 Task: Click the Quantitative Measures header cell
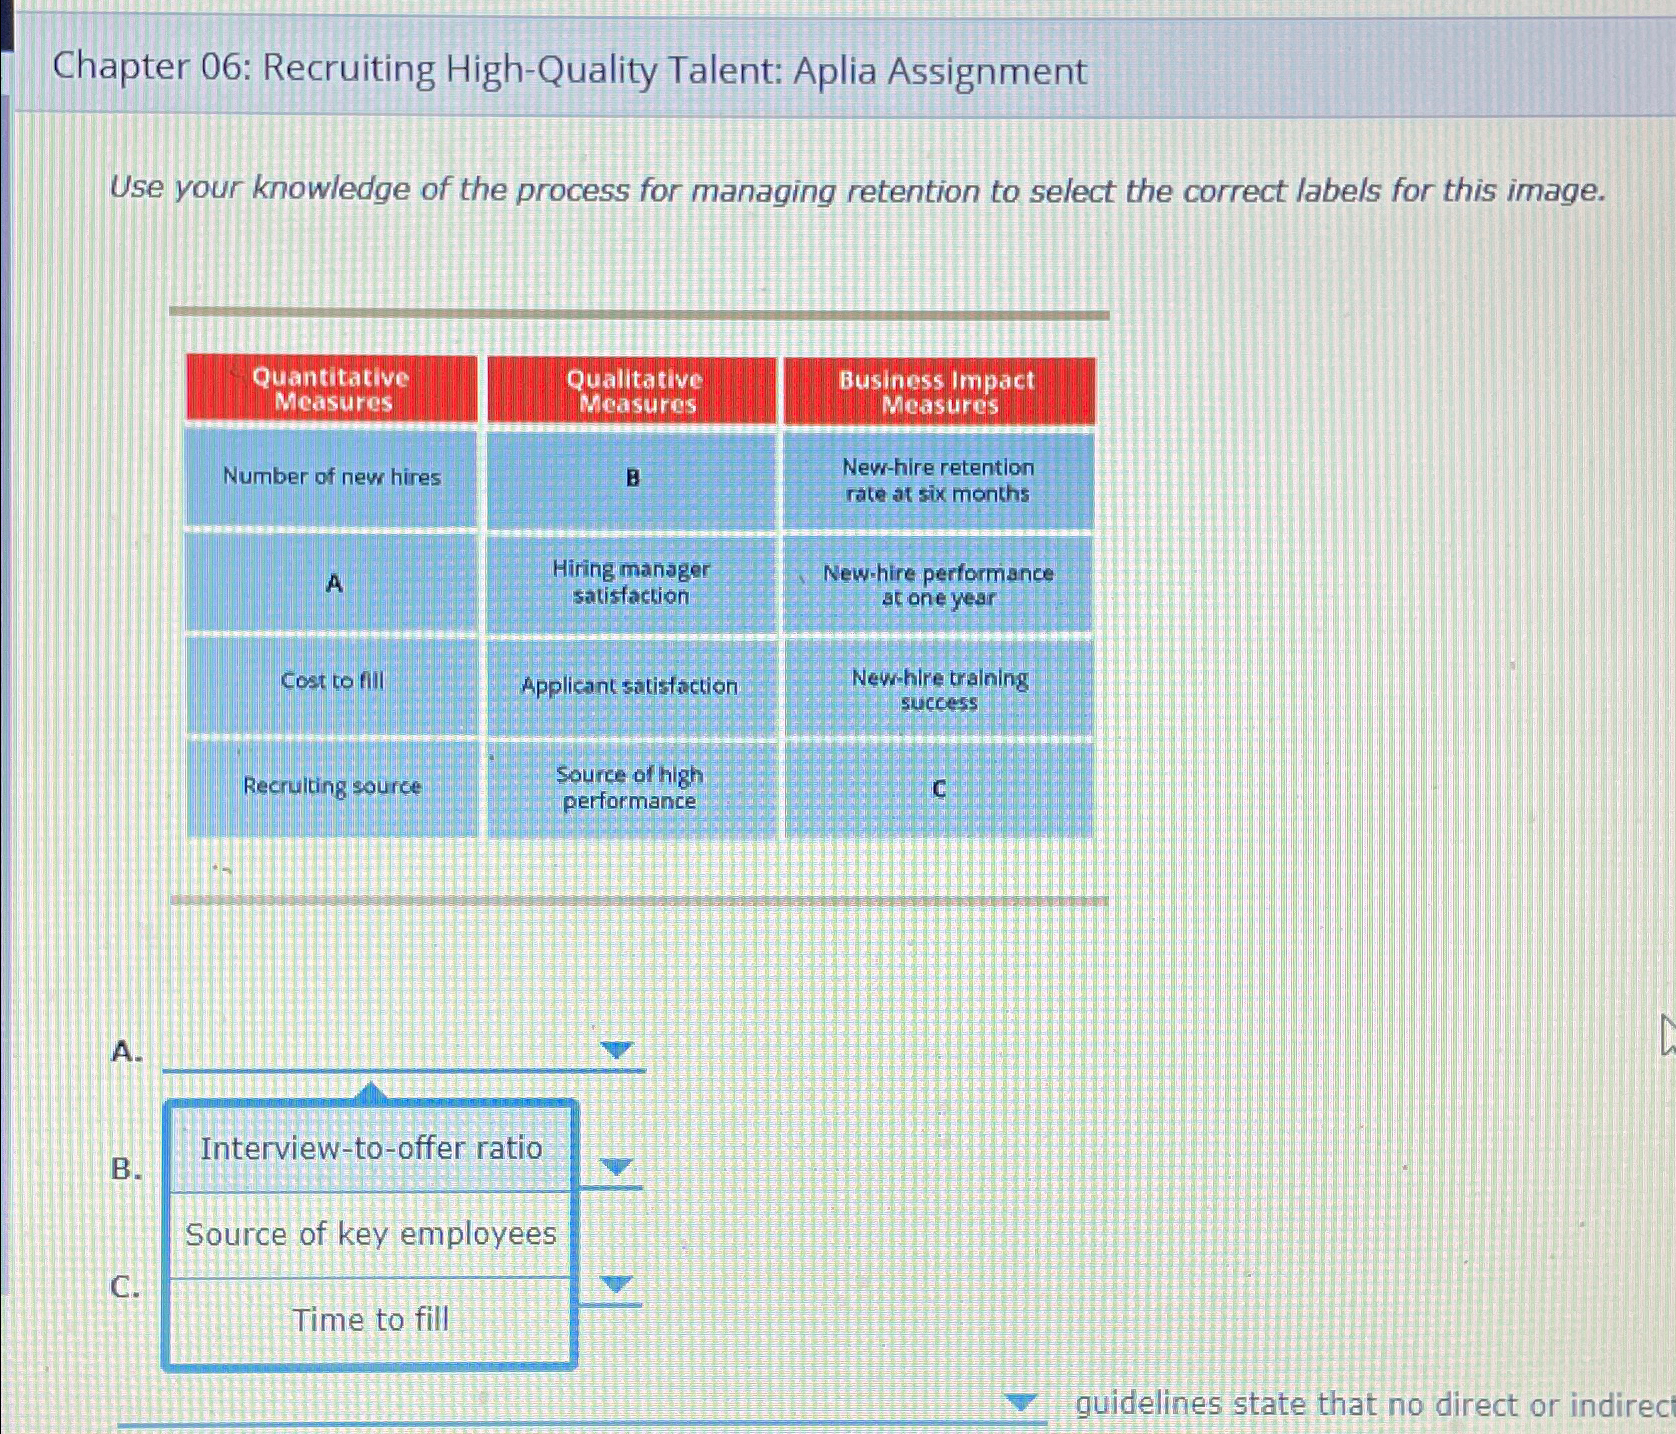coord(332,390)
